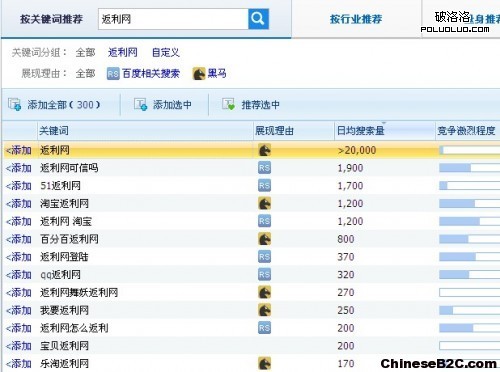Click the competition bar for 淘宝返利网
Screen dimensions: 500x372
[x=469, y=203]
